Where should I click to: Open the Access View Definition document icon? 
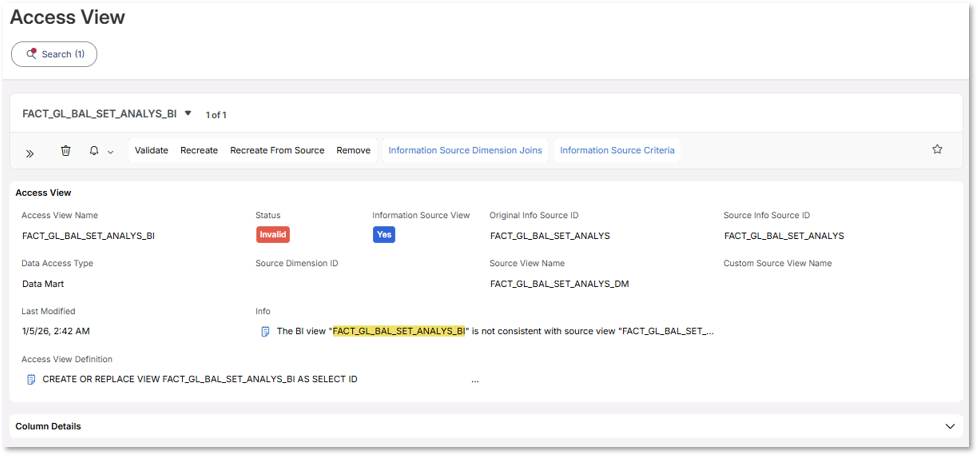point(31,379)
